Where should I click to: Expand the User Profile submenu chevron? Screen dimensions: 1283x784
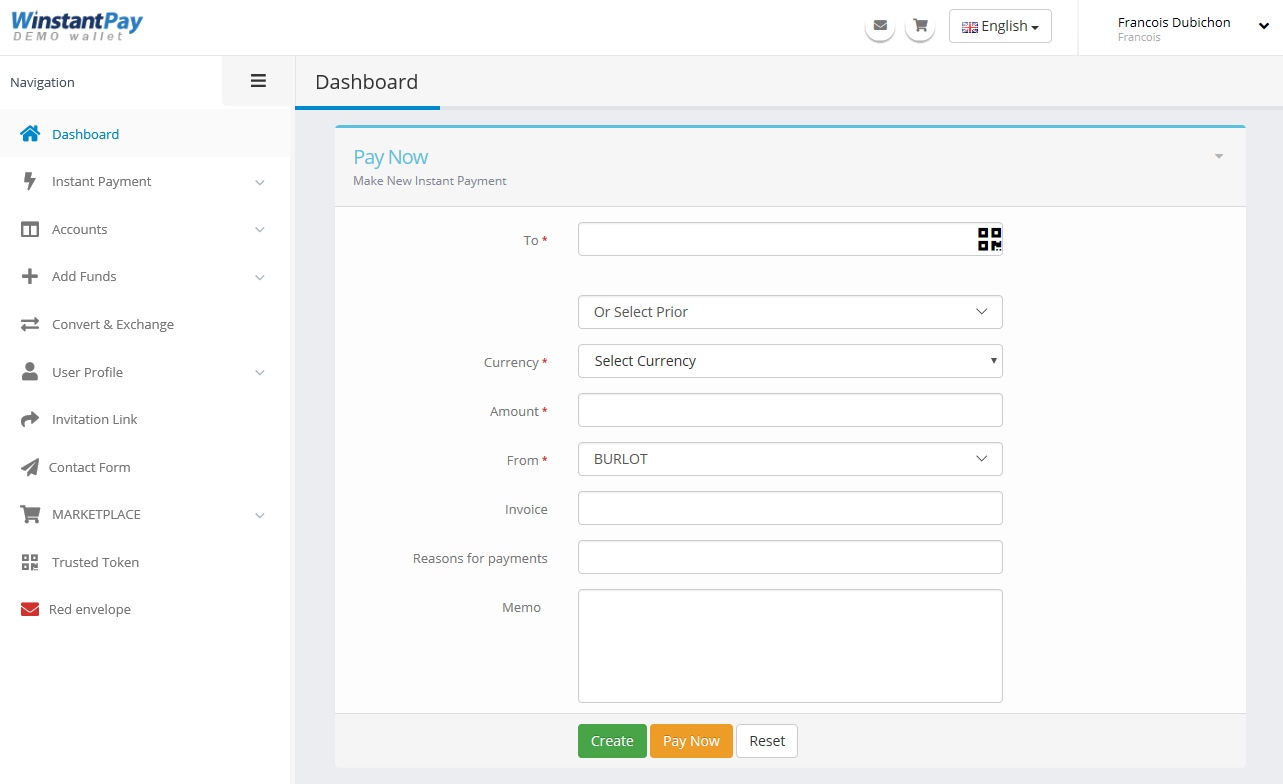point(260,373)
